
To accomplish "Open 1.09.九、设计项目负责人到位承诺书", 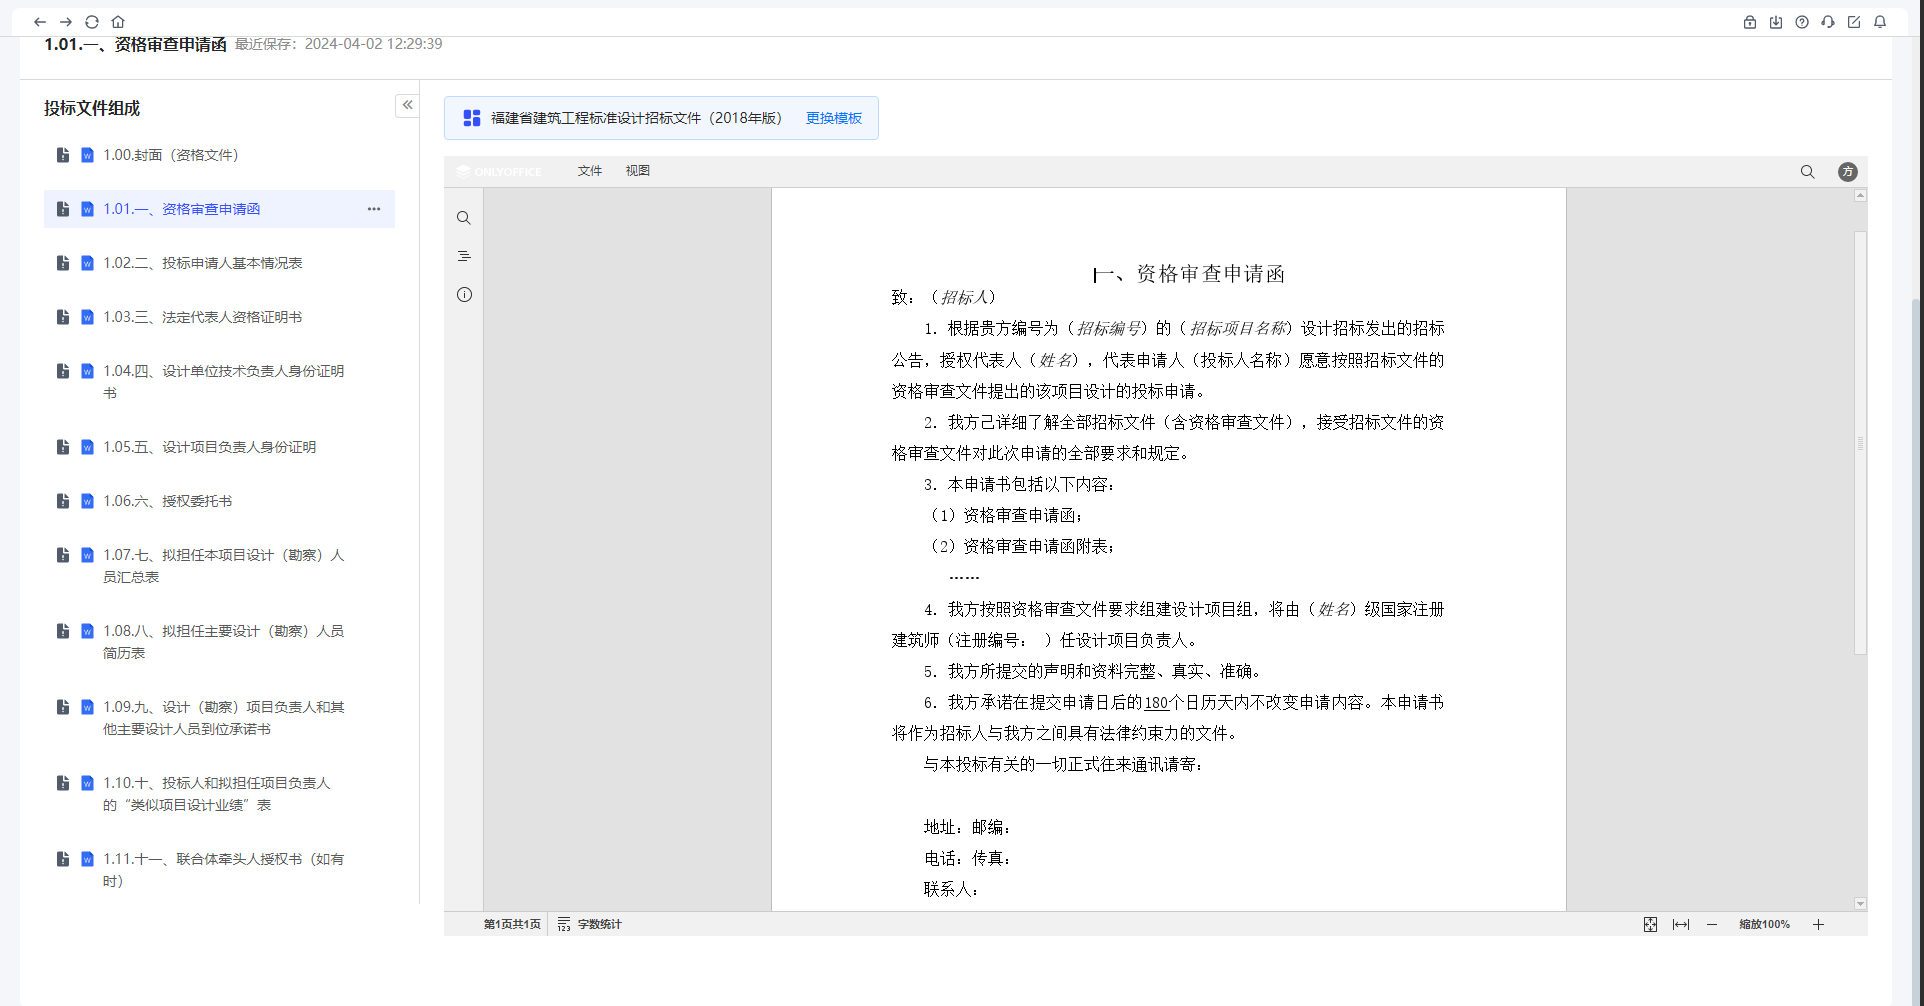I will pos(219,718).
